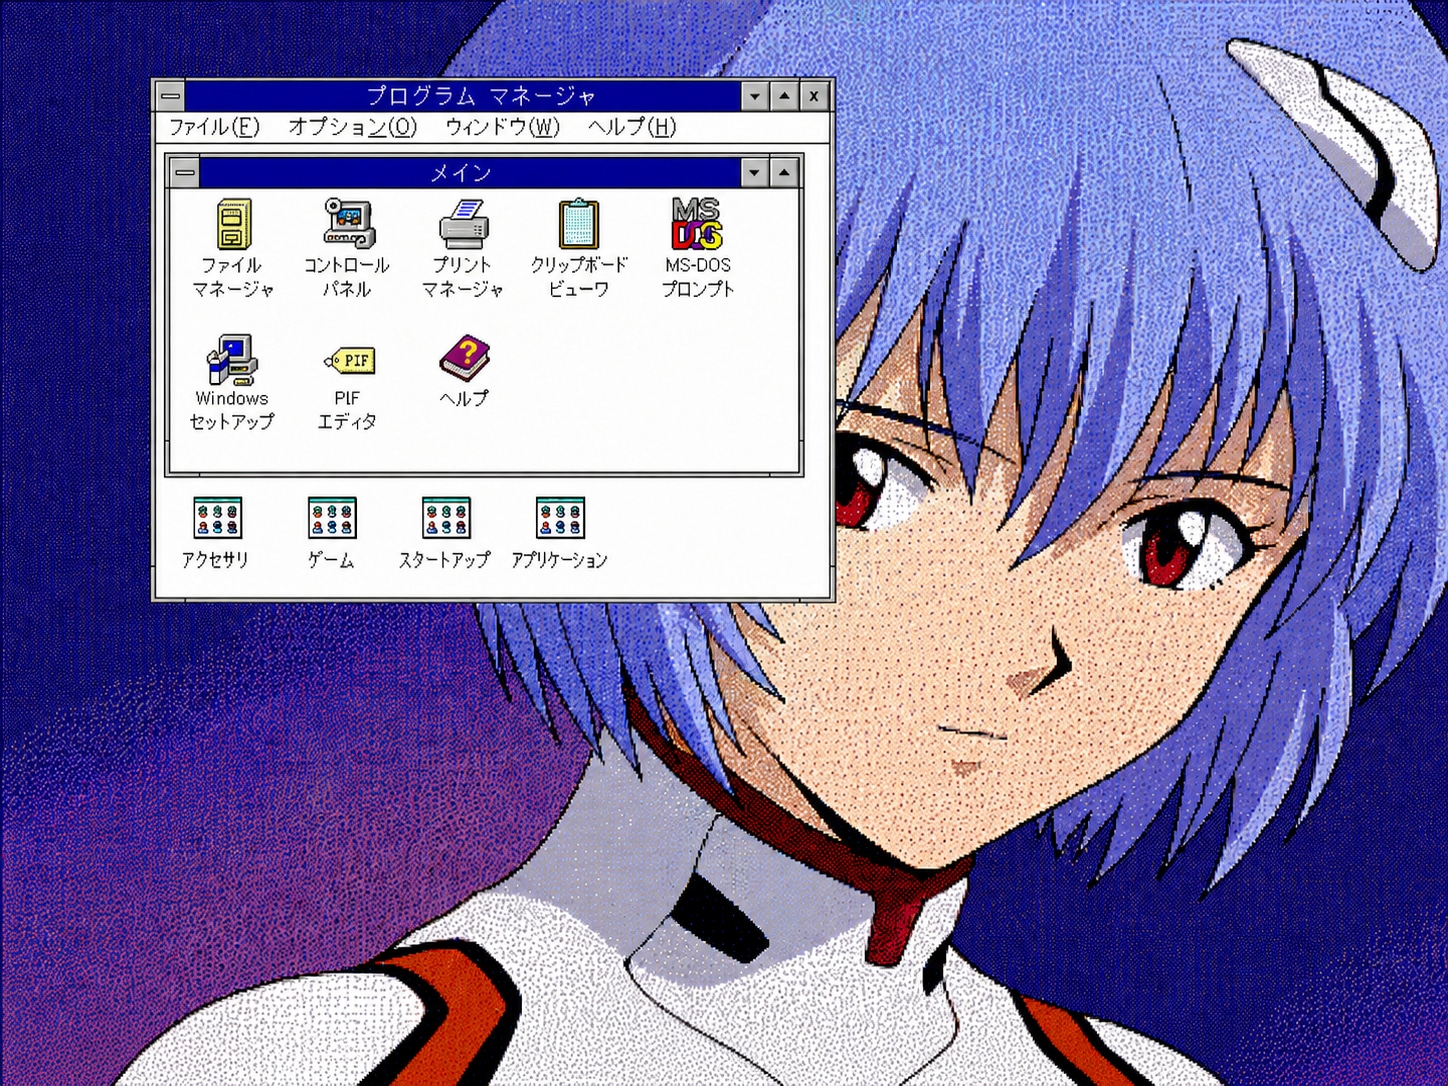Select the ゲーム program group icon
Screen dimensions: 1448x1086
click(332, 518)
